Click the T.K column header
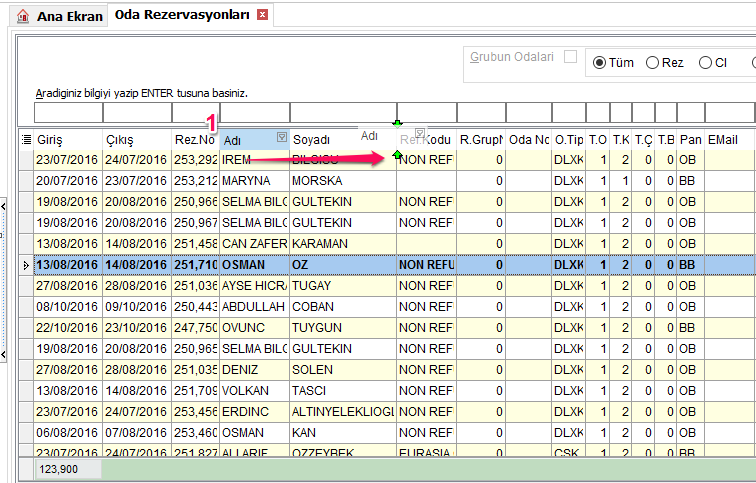The image size is (756, 483). tap(621, 140)
